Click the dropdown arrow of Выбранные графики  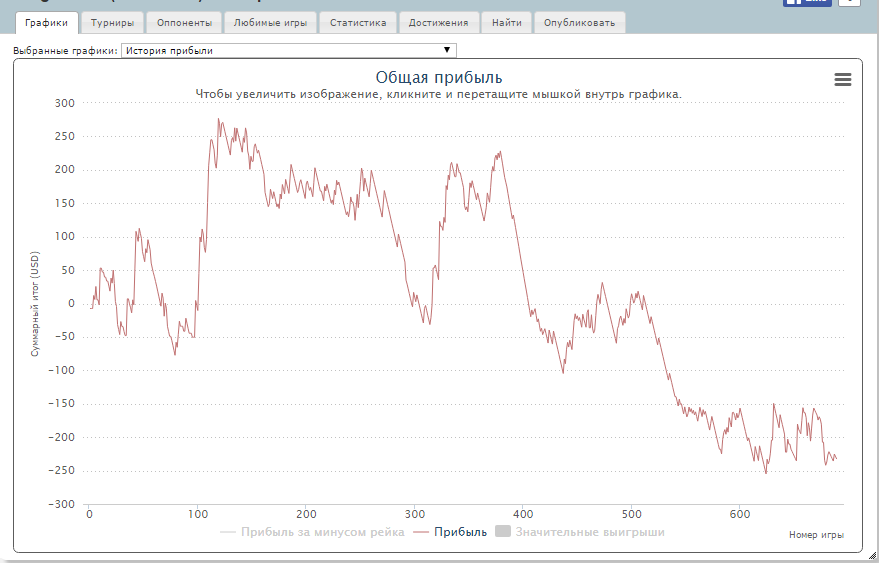point(447,50)
